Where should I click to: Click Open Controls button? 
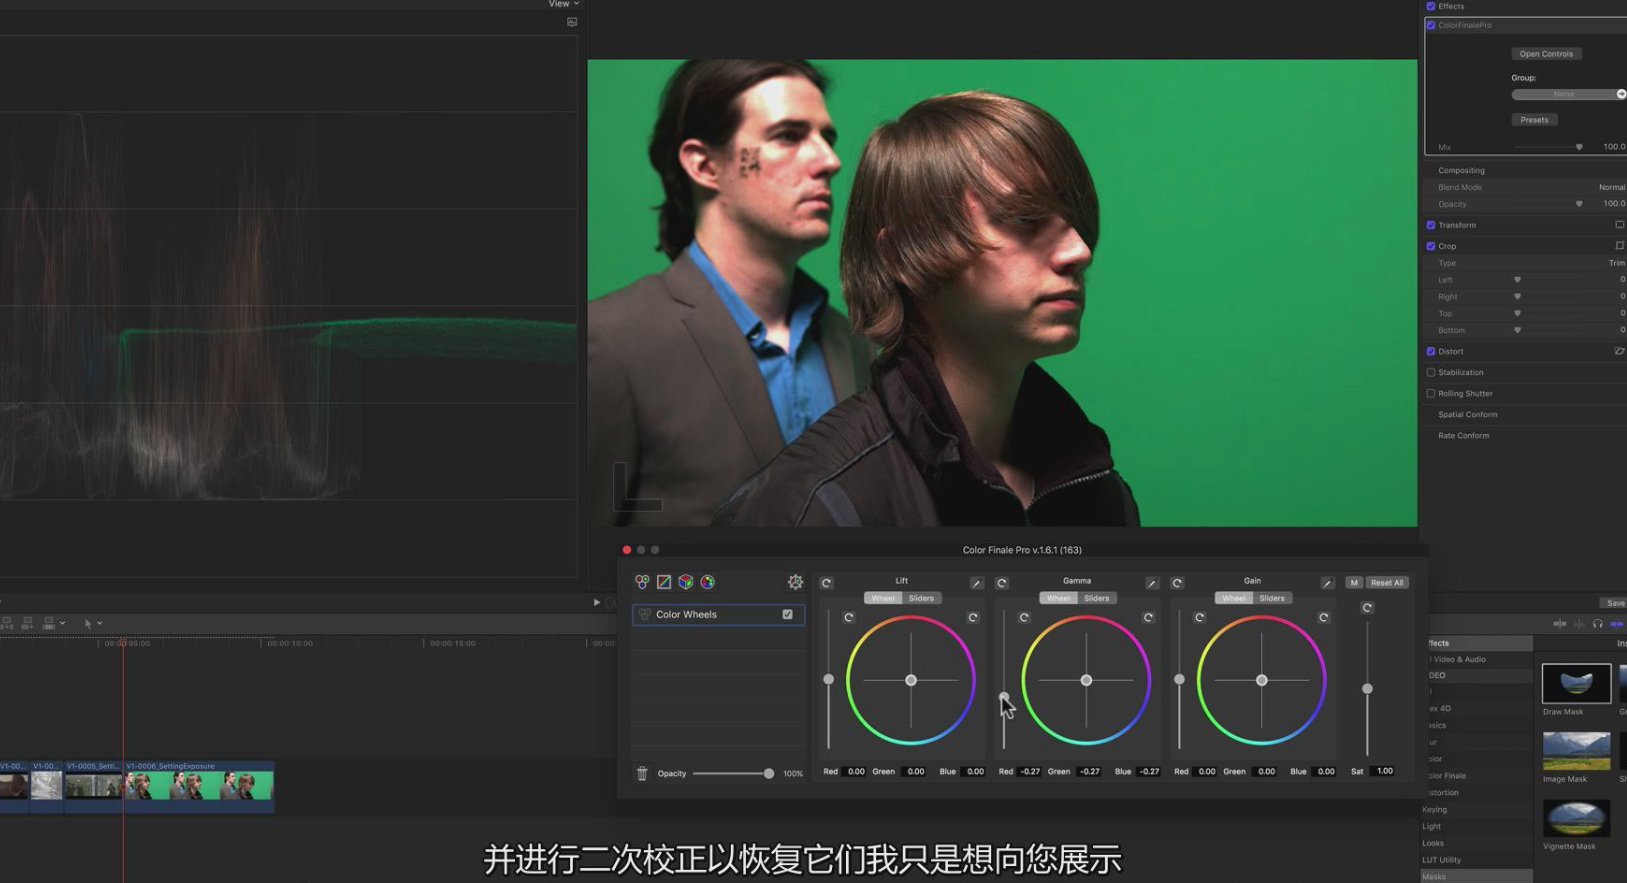coord(1546,54)
